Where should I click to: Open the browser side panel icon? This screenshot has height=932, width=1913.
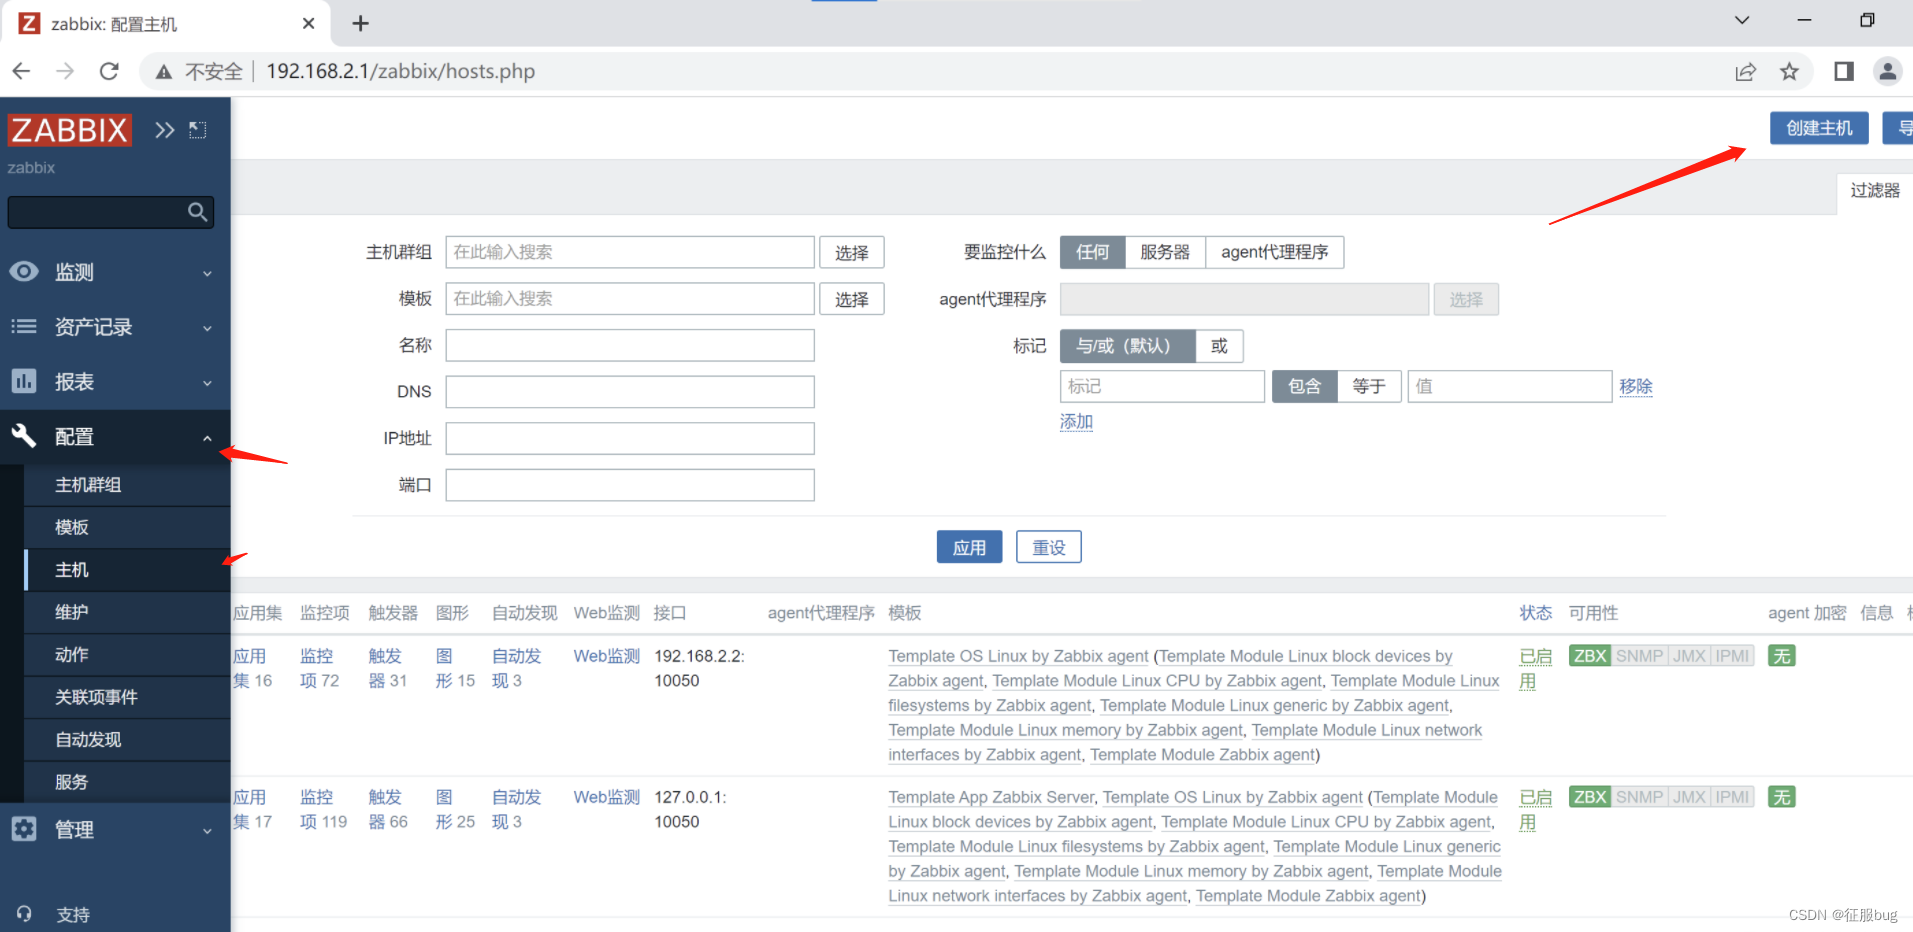click(x=1844, y=71)
